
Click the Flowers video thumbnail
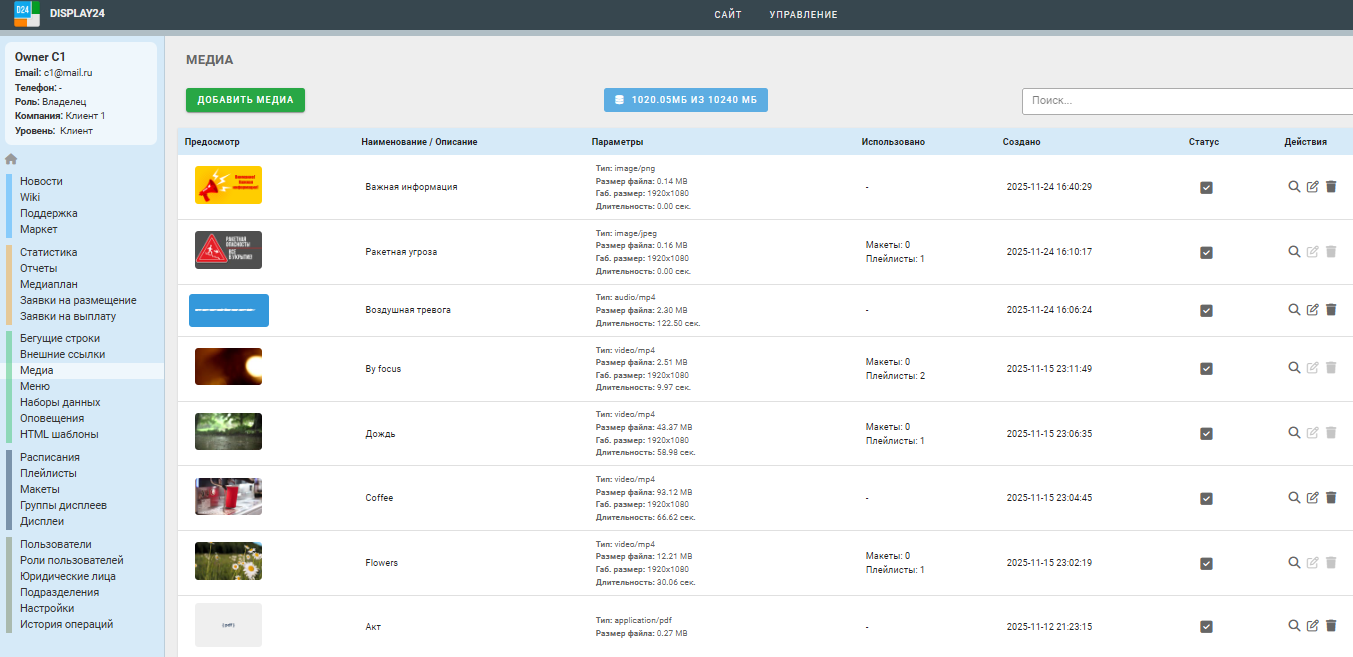pos(228,561)
